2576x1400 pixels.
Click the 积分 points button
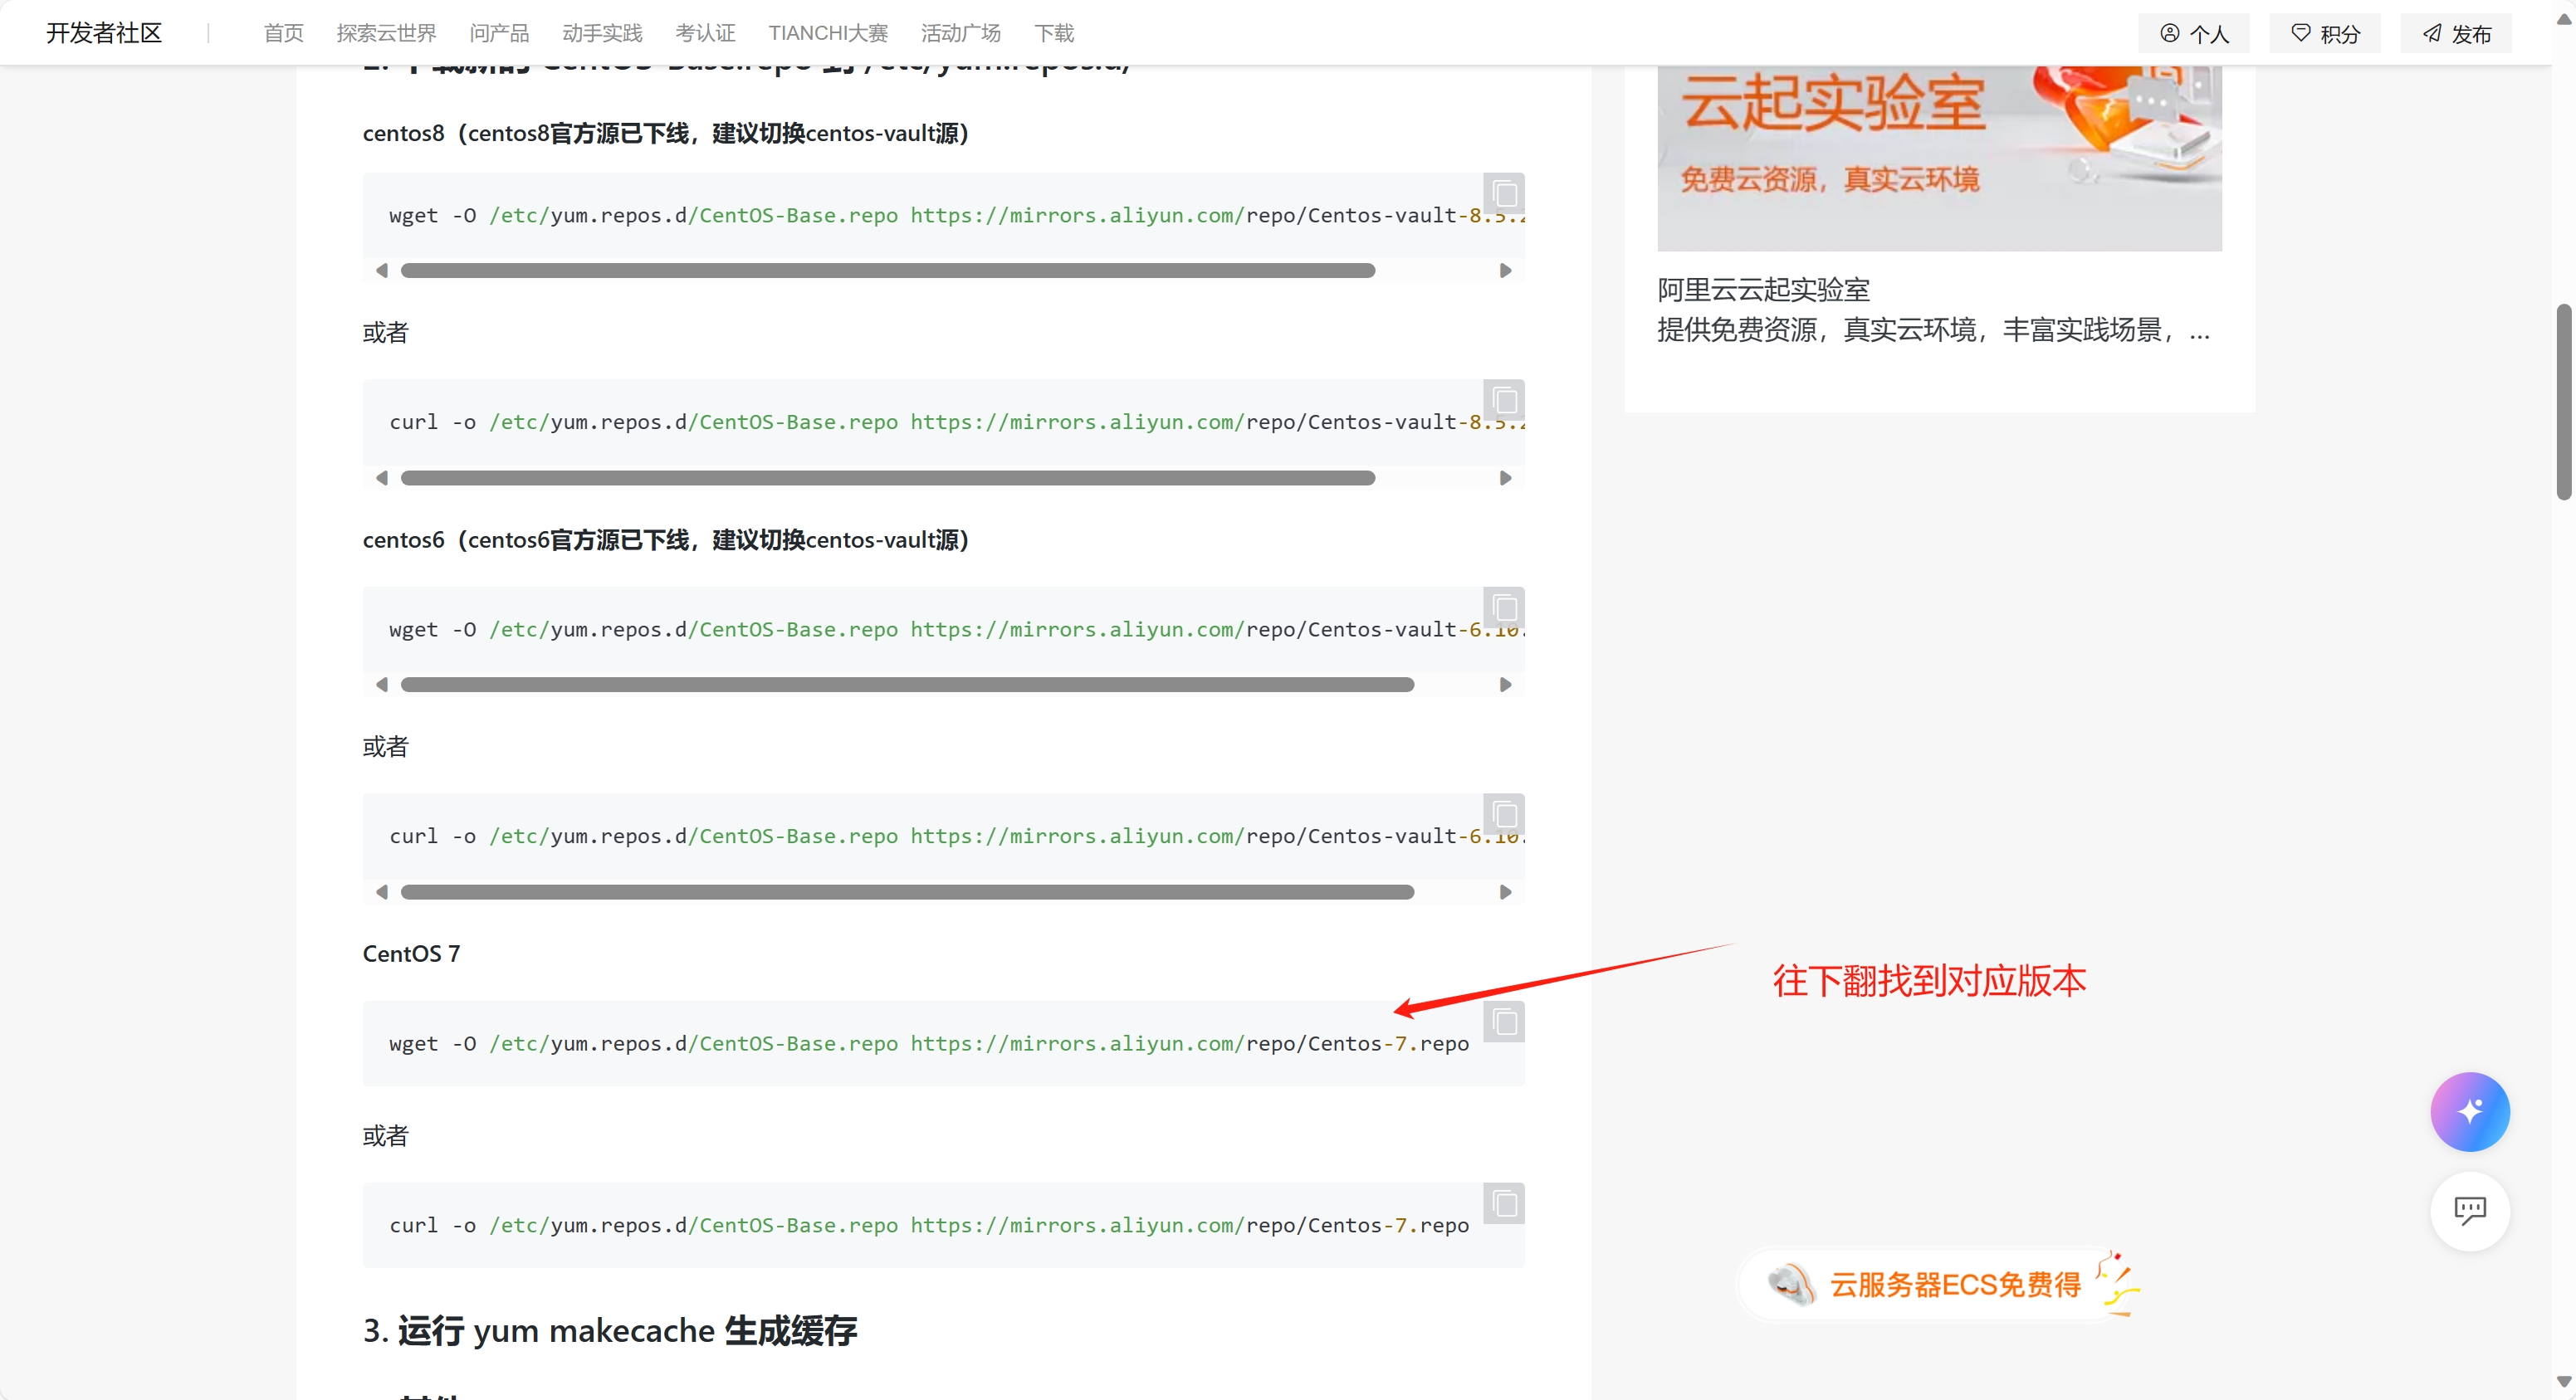point(2325,34)
